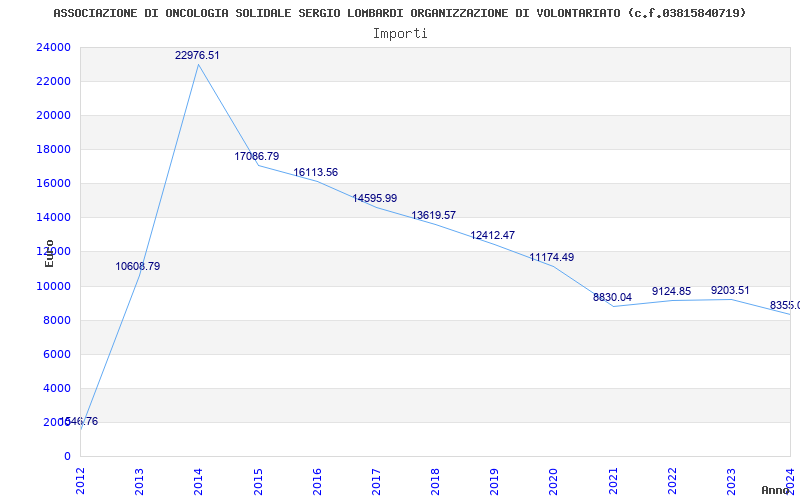
Task: Click the 20000 y-axis tick label
Action: point(54,115)
